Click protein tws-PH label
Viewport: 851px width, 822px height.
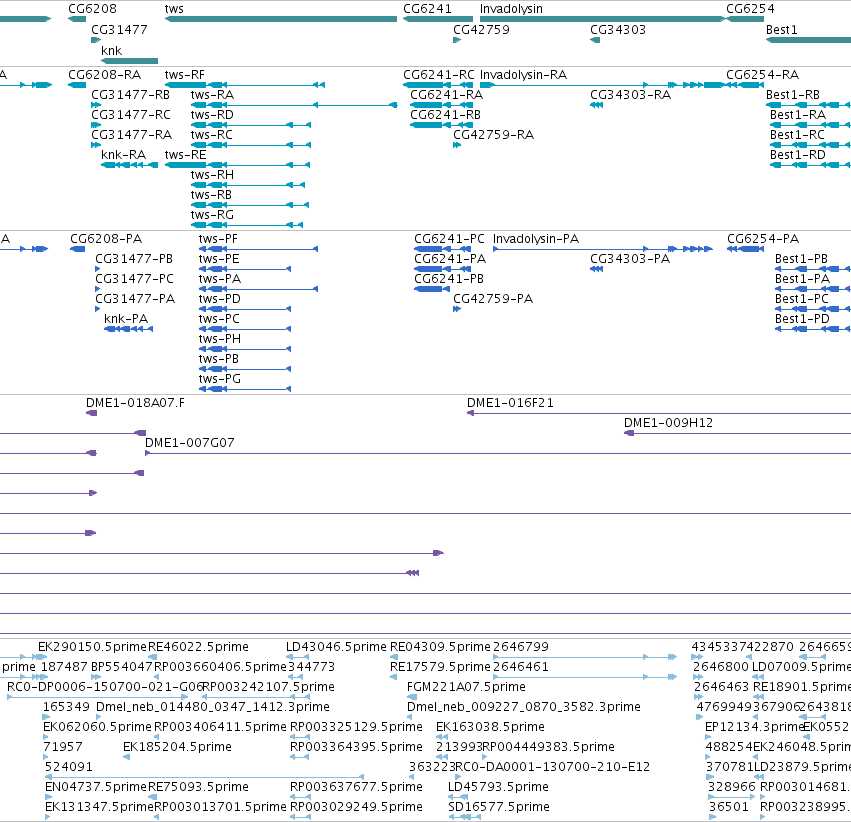click(x=220, y=339)
